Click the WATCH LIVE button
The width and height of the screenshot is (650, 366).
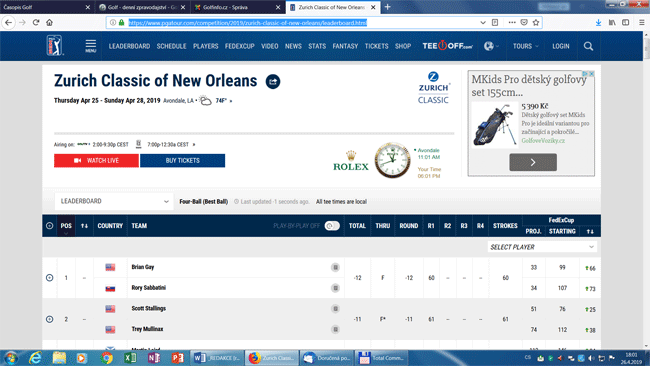[96, 160]
